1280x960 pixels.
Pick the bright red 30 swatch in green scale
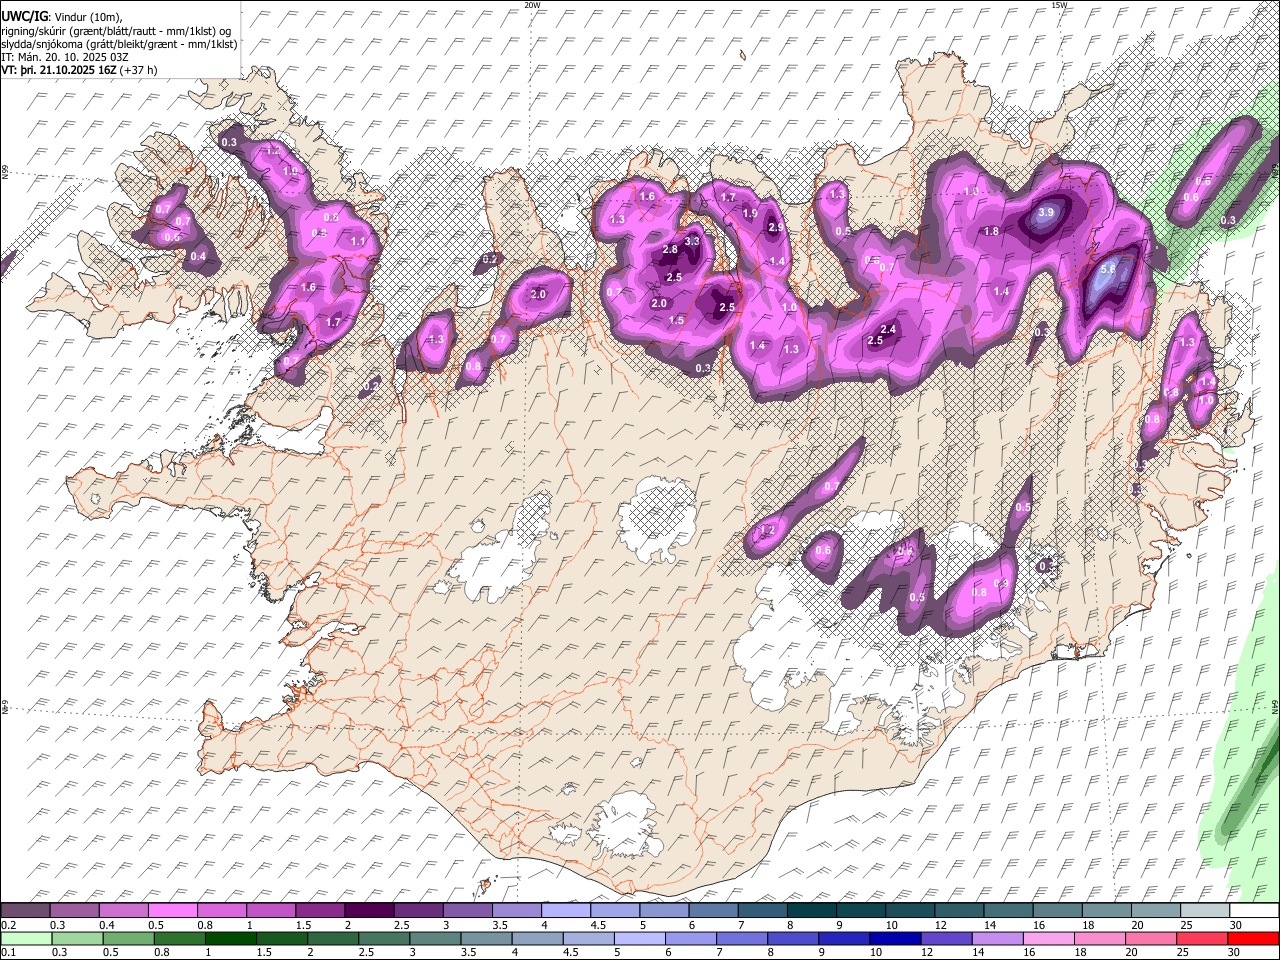click(1252, 938)
